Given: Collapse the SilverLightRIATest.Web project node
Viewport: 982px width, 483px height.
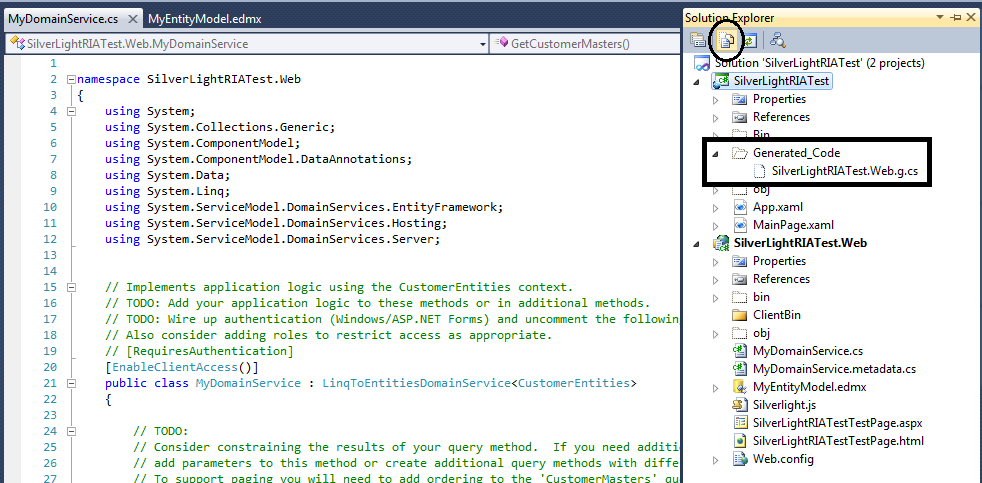Looking at the screenshot, I should [x=698, y=244].
